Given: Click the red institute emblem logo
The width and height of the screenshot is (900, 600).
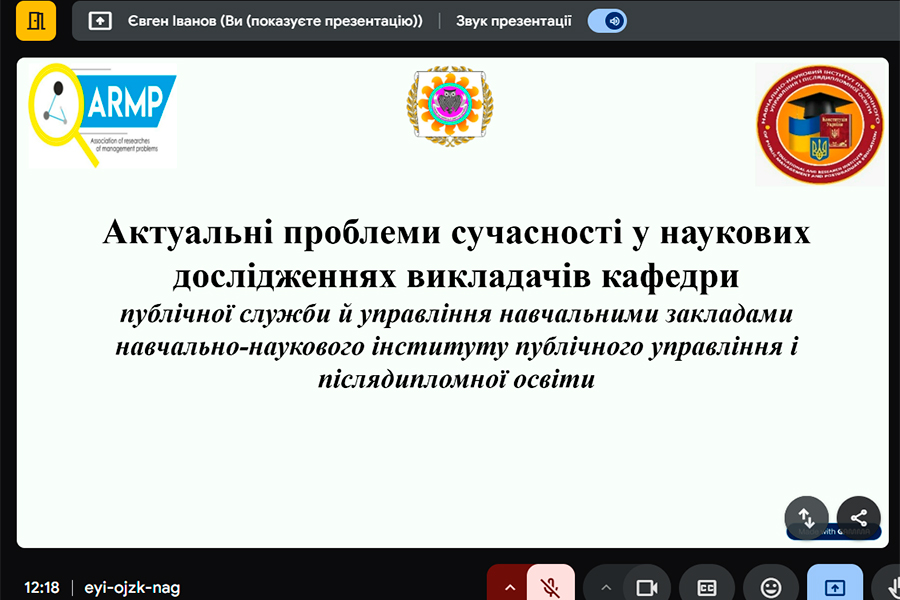Looking at the screenshot, I should pyautogui.click(x=820, y=125).
